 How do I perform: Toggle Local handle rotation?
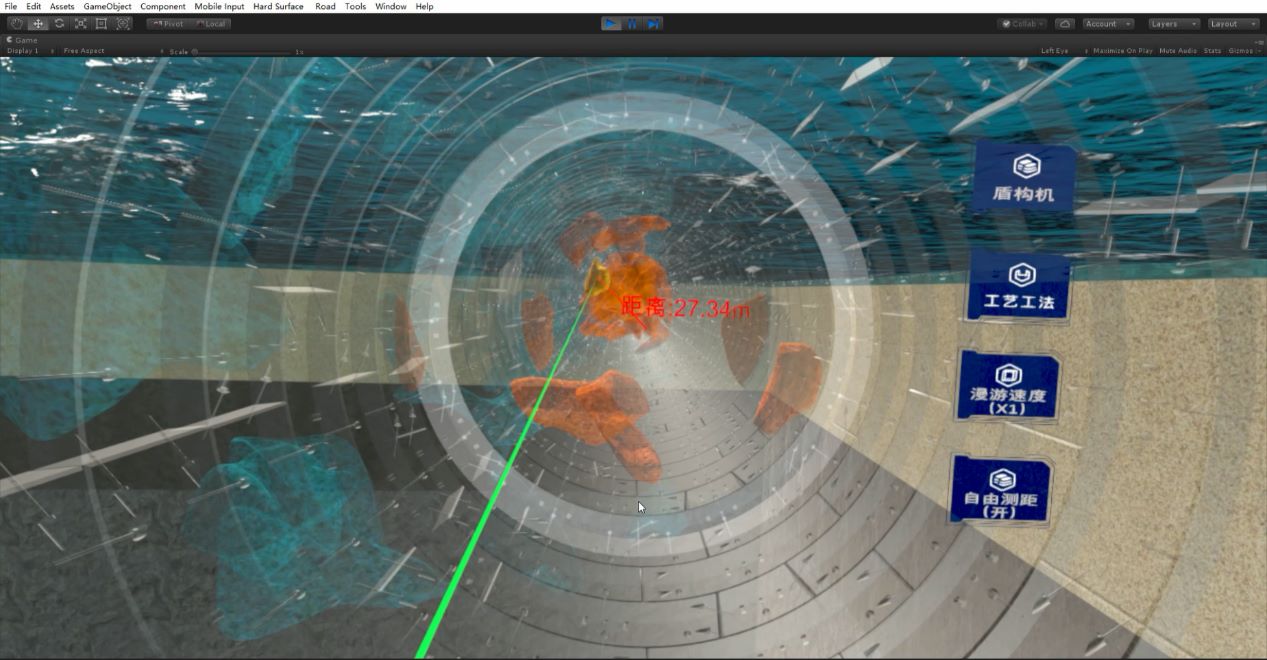pos(210,23)
